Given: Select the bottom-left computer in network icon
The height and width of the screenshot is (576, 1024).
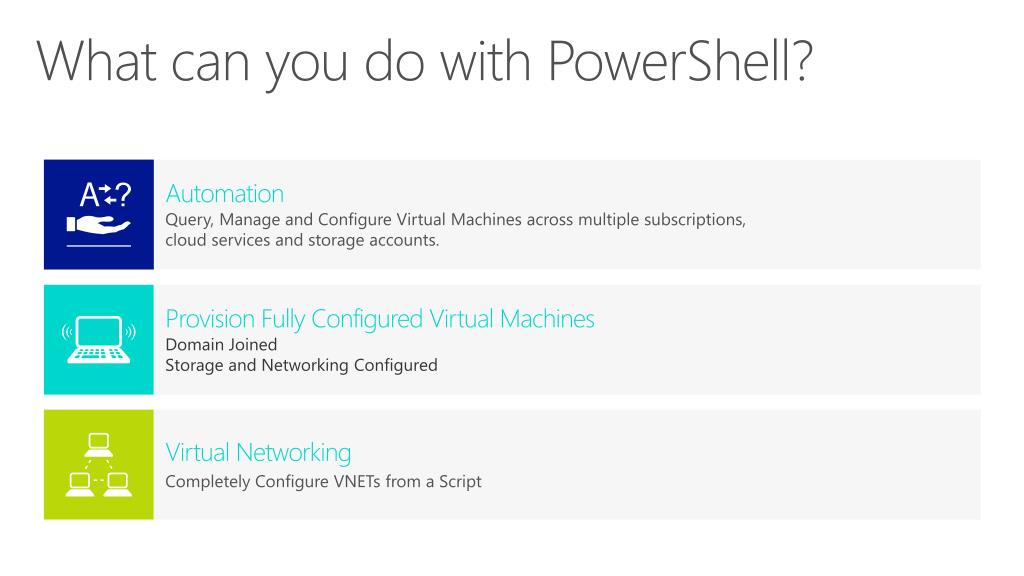Looking at the screenshot, I should click(x=78, y=484).
